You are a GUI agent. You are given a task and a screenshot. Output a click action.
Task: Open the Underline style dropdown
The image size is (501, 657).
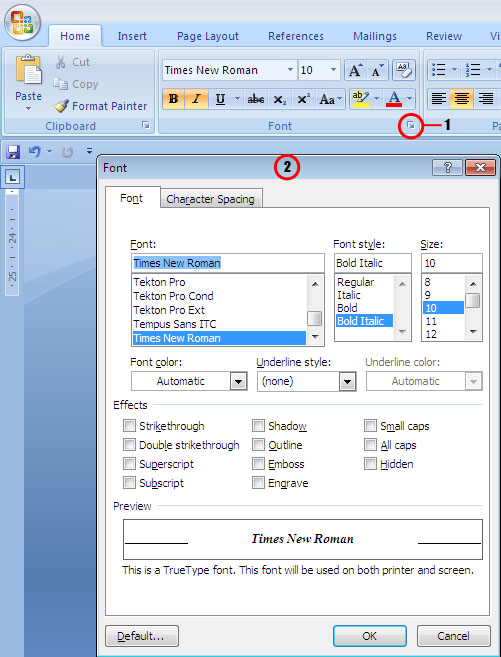pyautogui.click(x=347, y=381)
